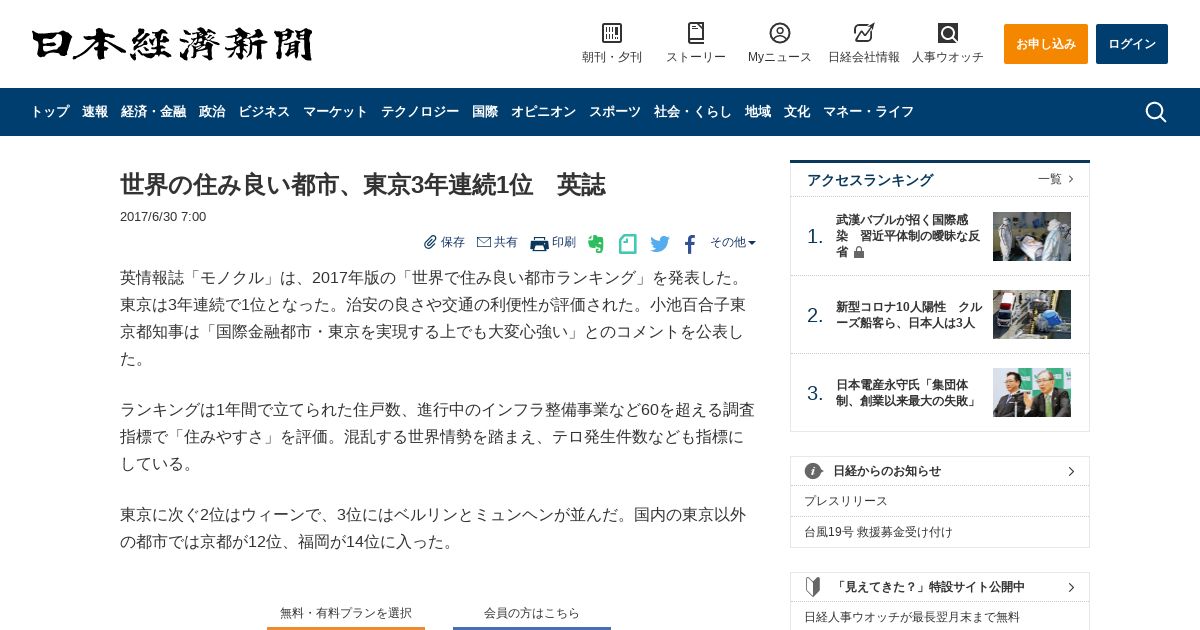Viewport: 1200px width, 630px height.
Task: Go to the トップ navigation item
Action: point(50,112)
